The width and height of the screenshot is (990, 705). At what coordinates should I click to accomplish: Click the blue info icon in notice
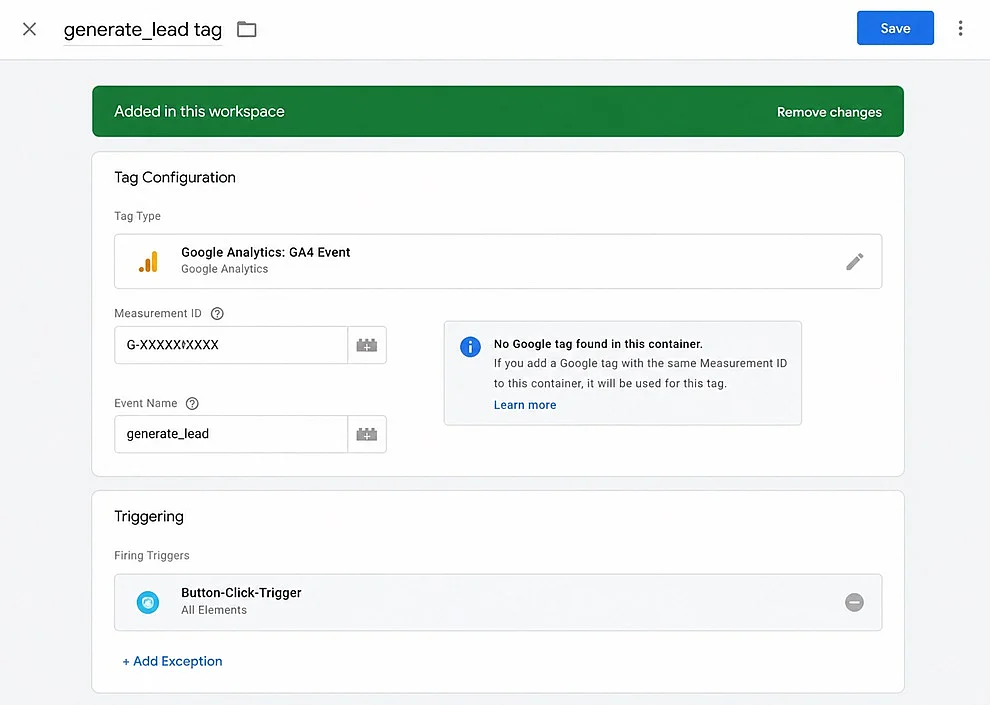[x=470, y=347]
